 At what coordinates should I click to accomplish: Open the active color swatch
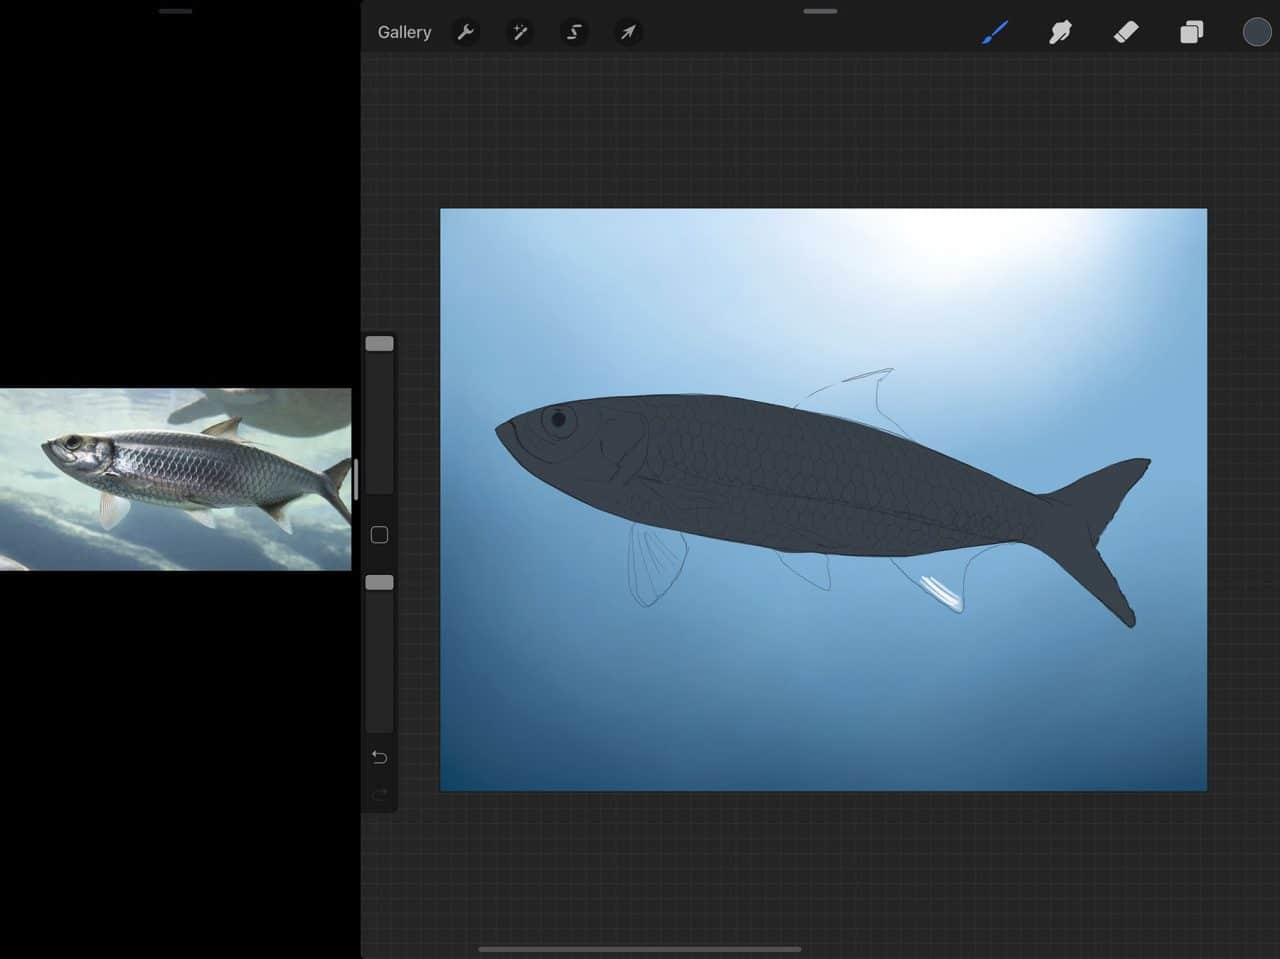click(1256, 31)
